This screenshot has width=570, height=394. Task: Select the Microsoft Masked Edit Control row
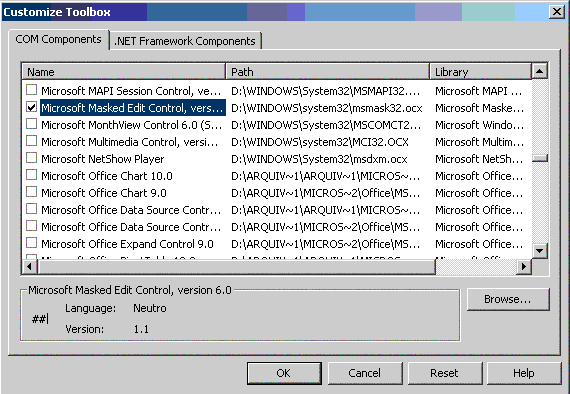277,108
